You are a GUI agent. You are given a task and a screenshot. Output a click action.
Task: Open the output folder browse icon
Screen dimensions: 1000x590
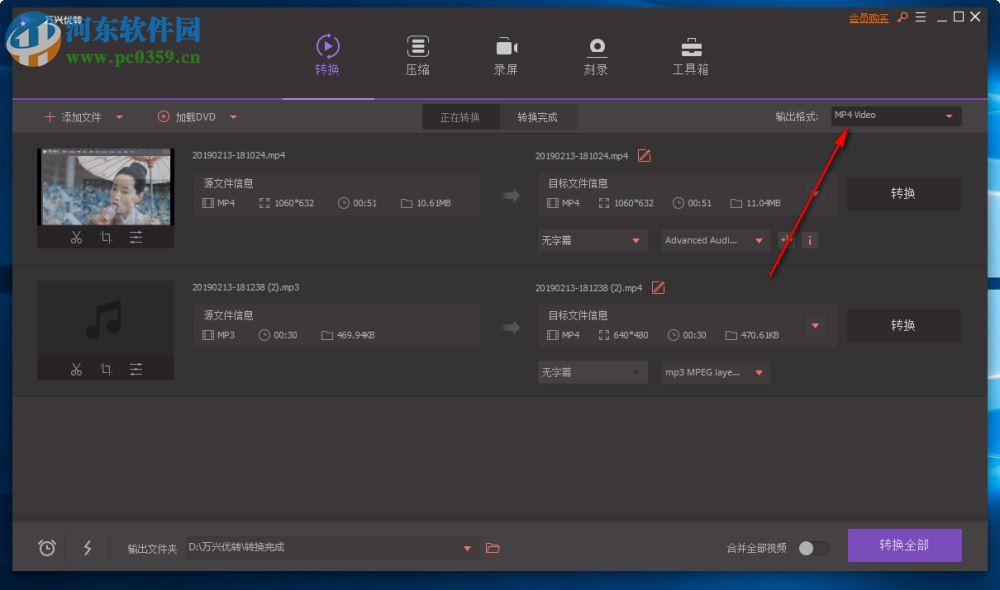492,548
